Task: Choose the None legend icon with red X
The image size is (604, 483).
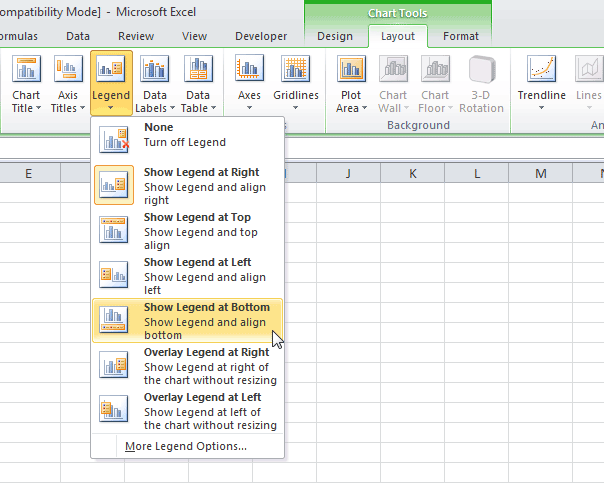Action: pyautogui.click(x=114, y=139)
